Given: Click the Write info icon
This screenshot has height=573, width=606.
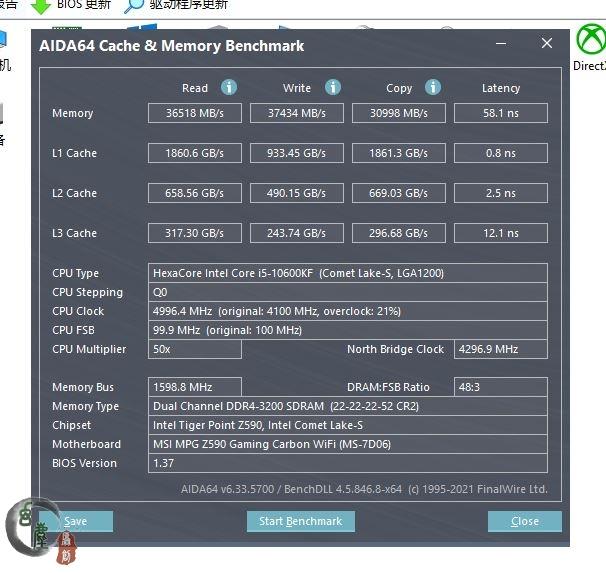Looking at the screenshot, I should point(333,87).
